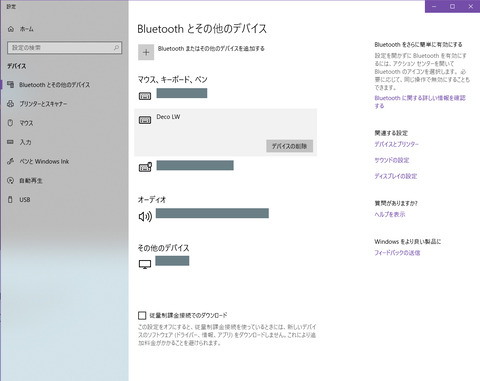Click the search magnifier icon
Screen dimensions: 480x381
116,48
